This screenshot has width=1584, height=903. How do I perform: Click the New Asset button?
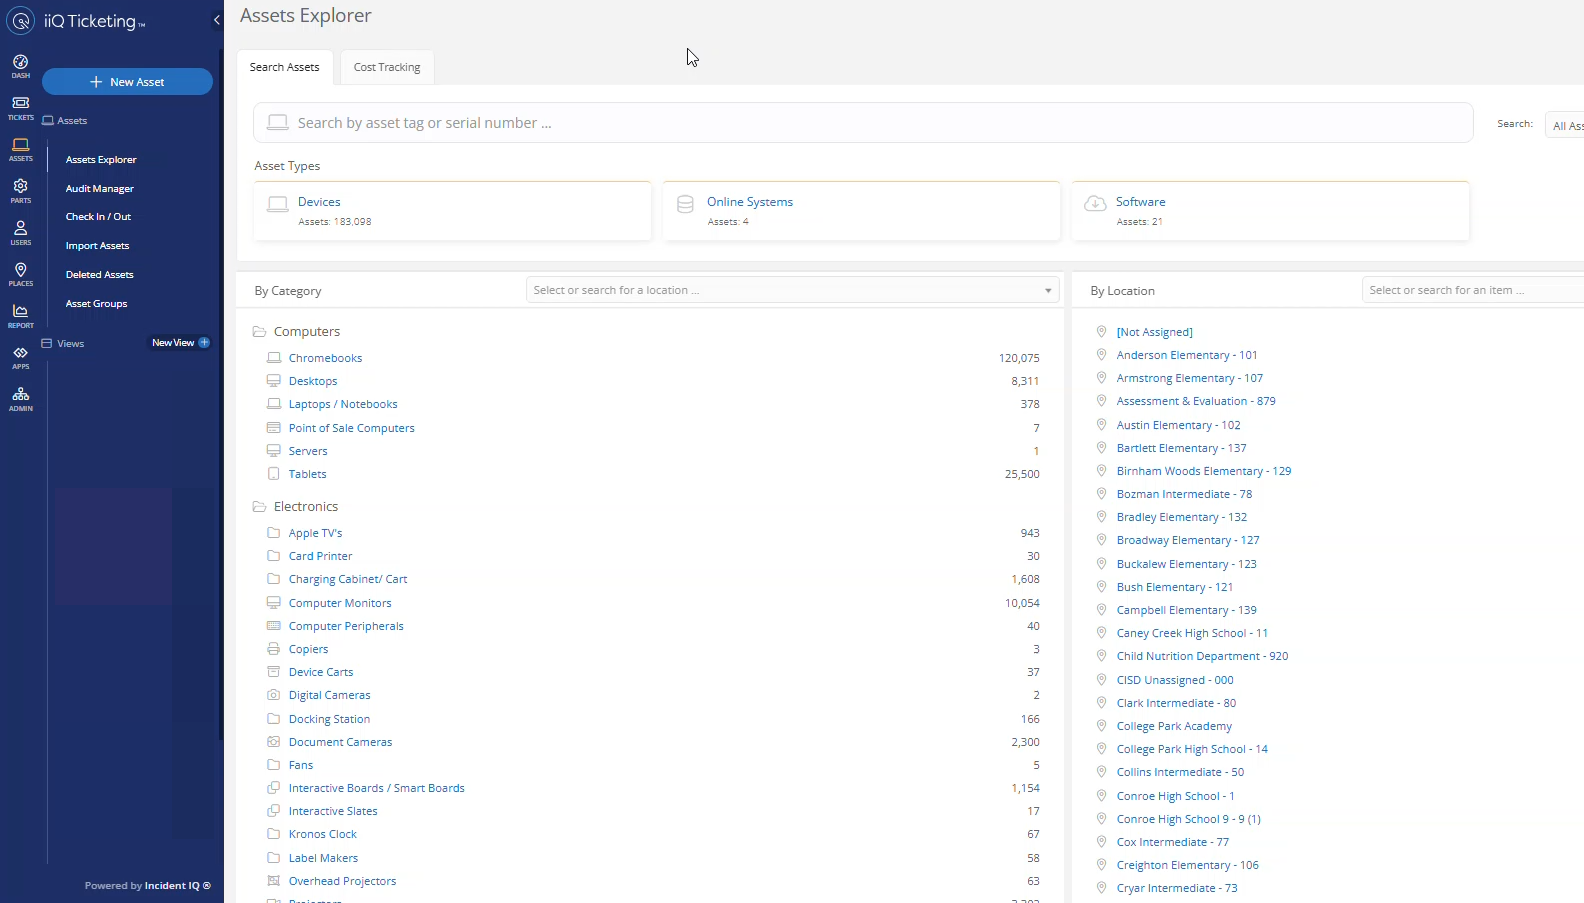[x=127, y=82]
